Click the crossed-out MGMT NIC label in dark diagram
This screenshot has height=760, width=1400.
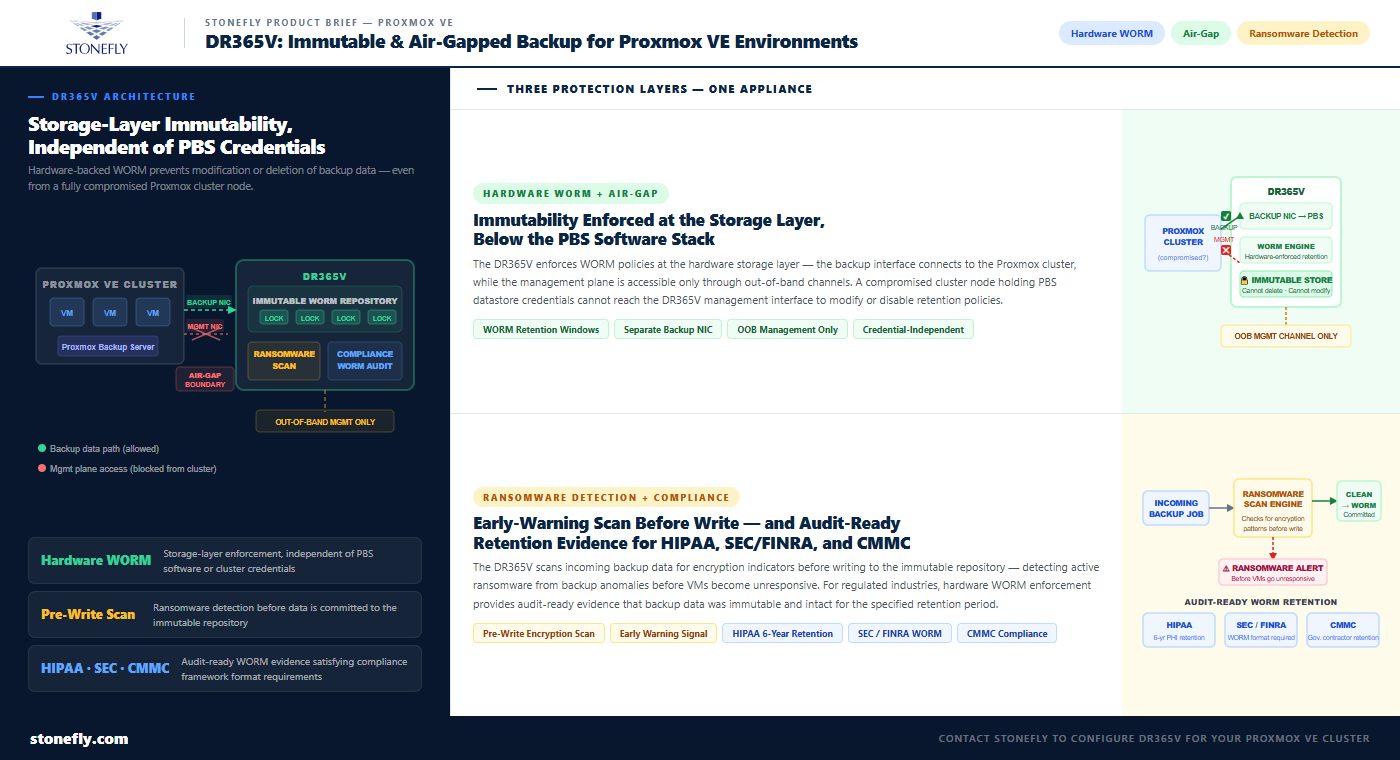coord(205,326)
